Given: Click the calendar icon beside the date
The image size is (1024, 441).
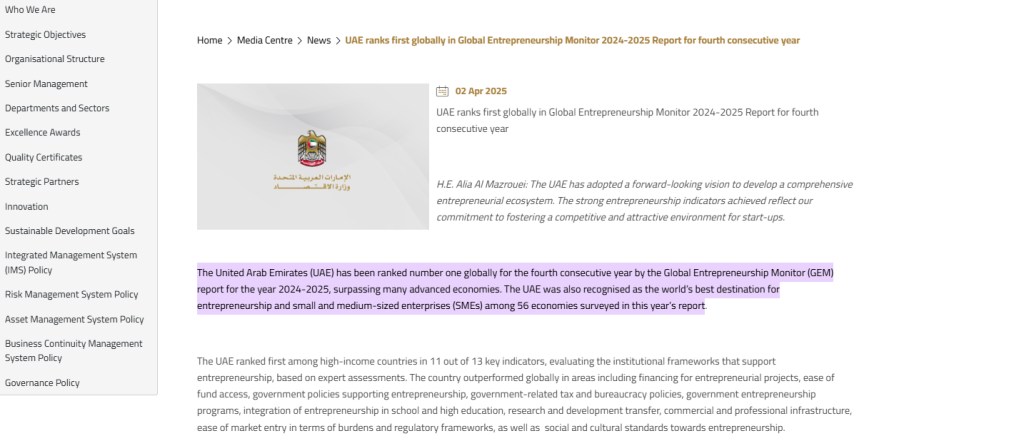Looking at the screenshot, I should pyautogui.click(x=442, y=91).
